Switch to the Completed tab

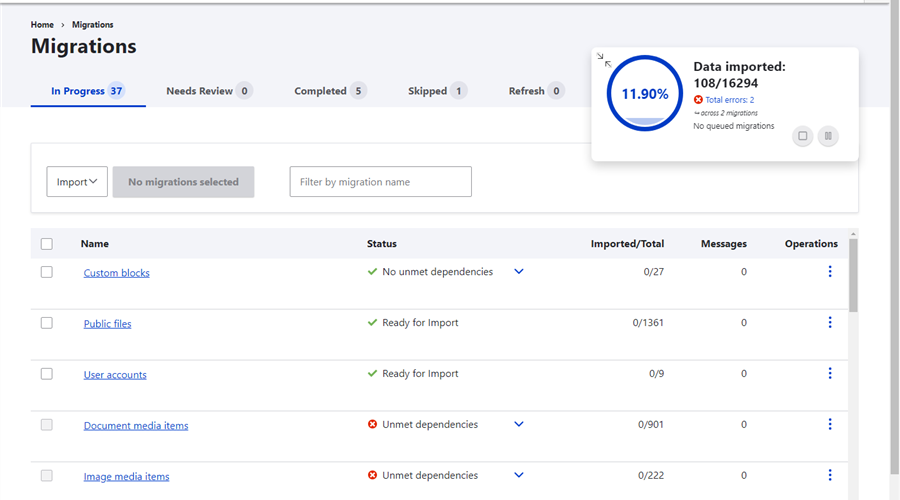331,91
